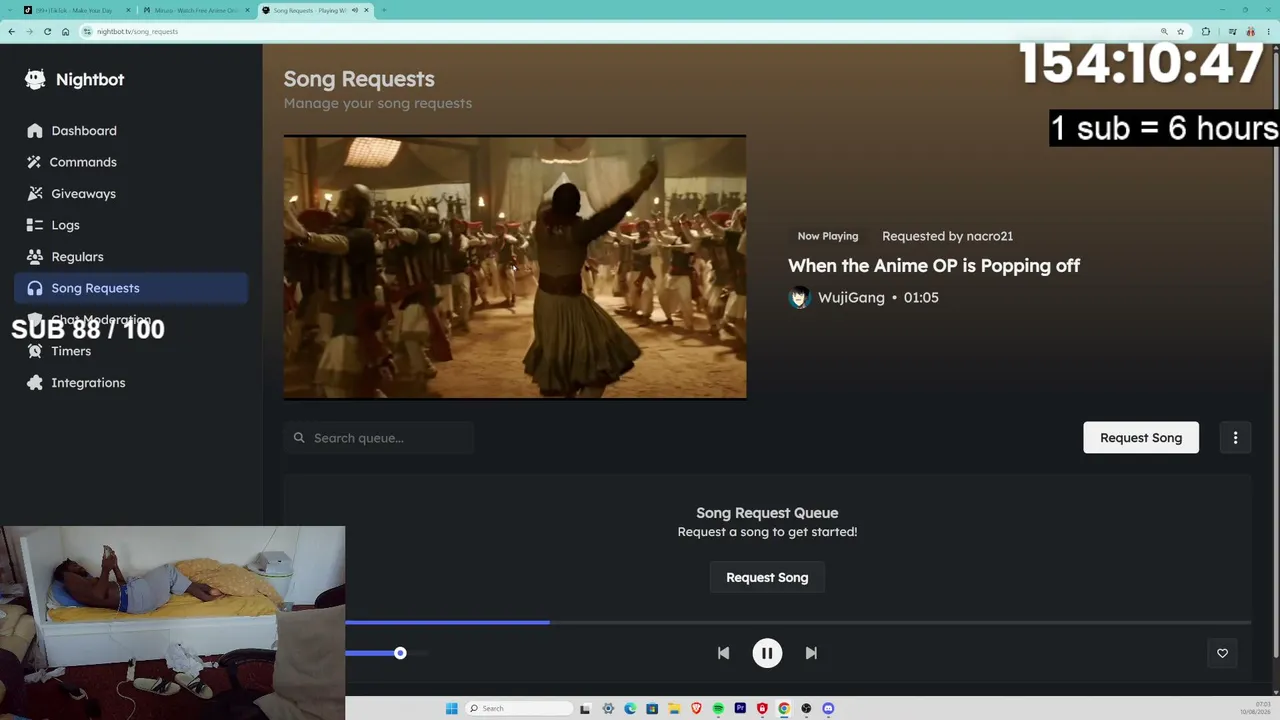Open File Explorer from the taskbar
This screenshot has height=720, width=1280.
pos(674,708)
